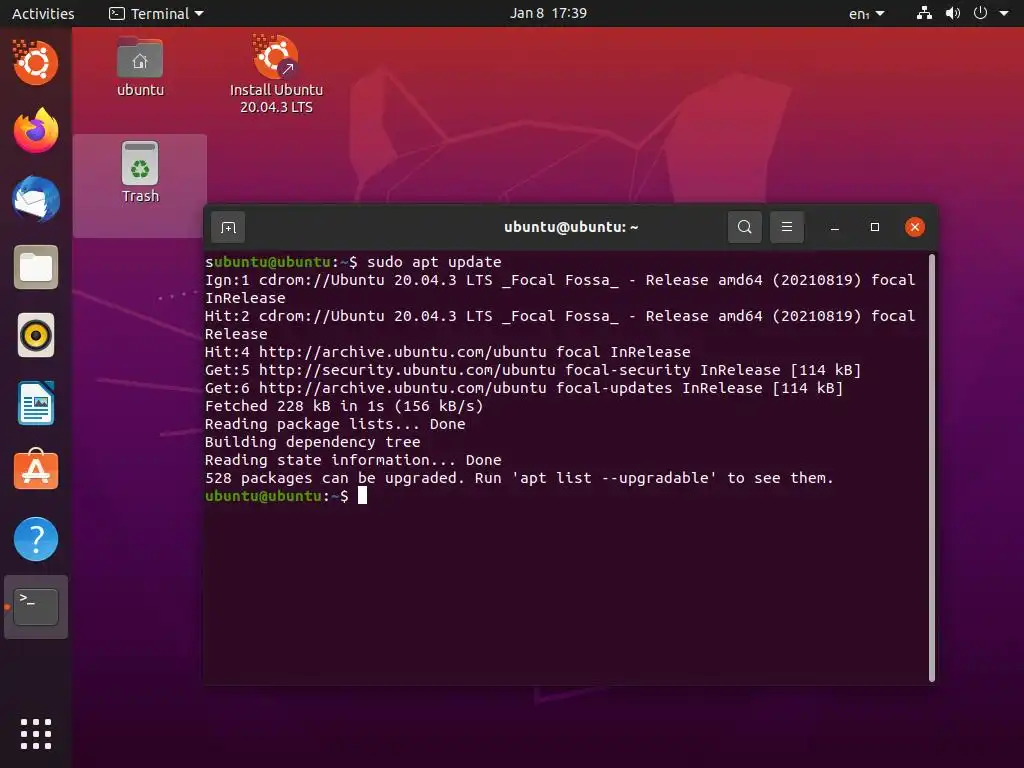Launch Rhythmbox music player
1024x768 pixels.
point(36,335)
